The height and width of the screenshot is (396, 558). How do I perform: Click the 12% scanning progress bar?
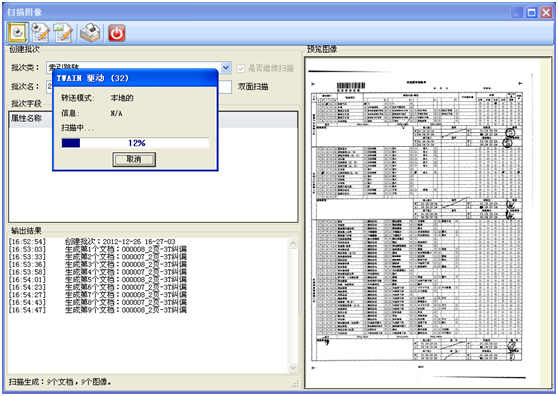(135, 143)
